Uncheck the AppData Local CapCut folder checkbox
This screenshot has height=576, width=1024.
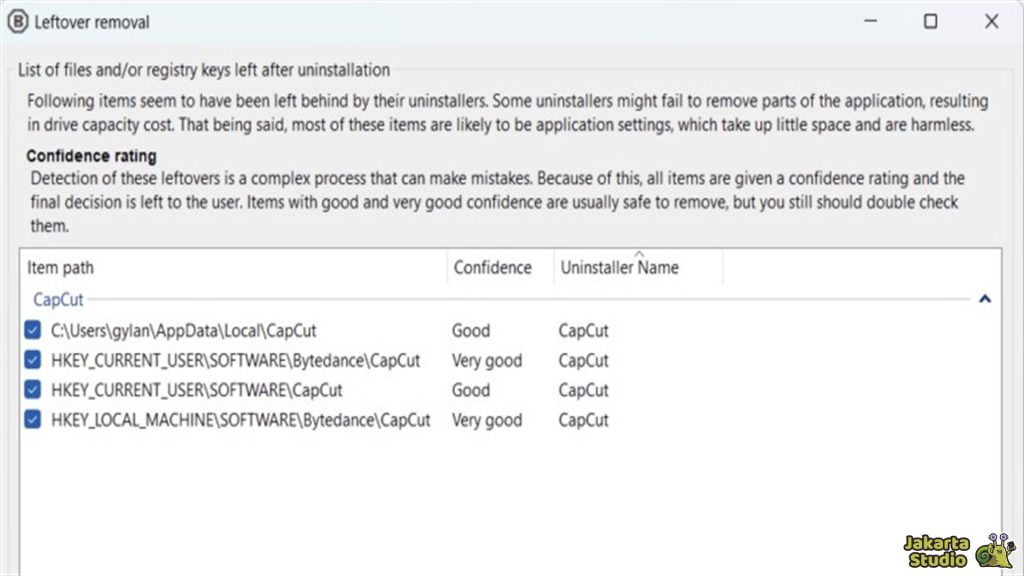click(x=33, y=330)
